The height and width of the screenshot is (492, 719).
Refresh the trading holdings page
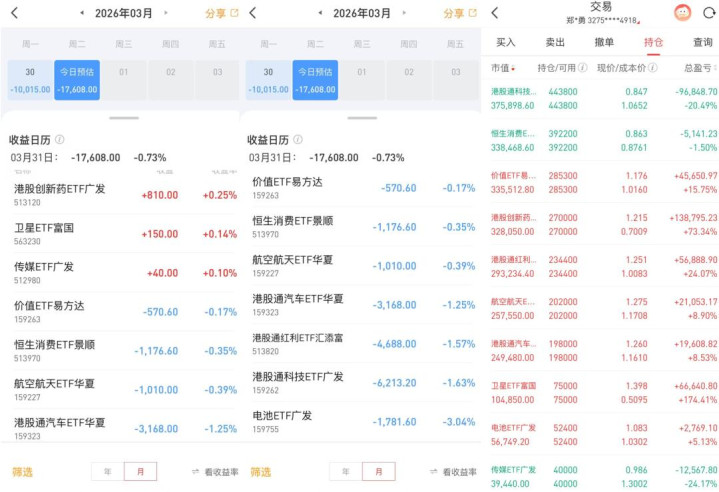tap(709, 13)
